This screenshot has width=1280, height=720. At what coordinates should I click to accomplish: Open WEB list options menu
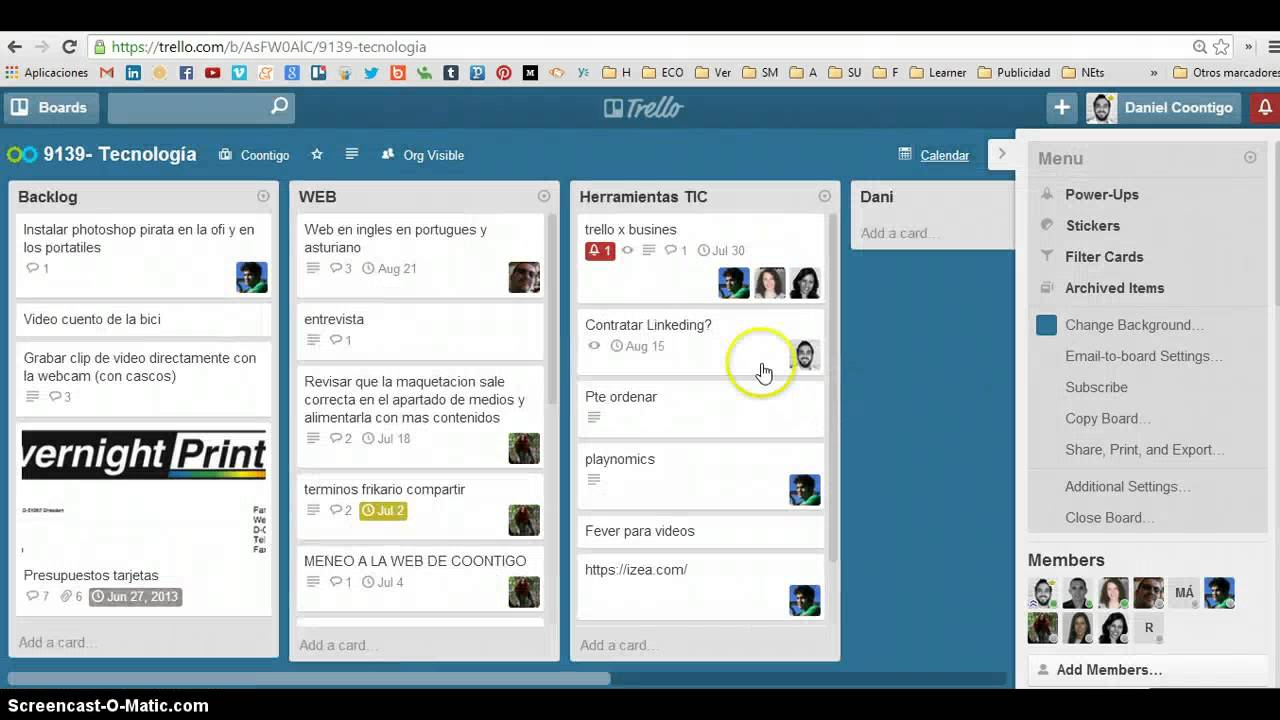(x=544, y=196)
